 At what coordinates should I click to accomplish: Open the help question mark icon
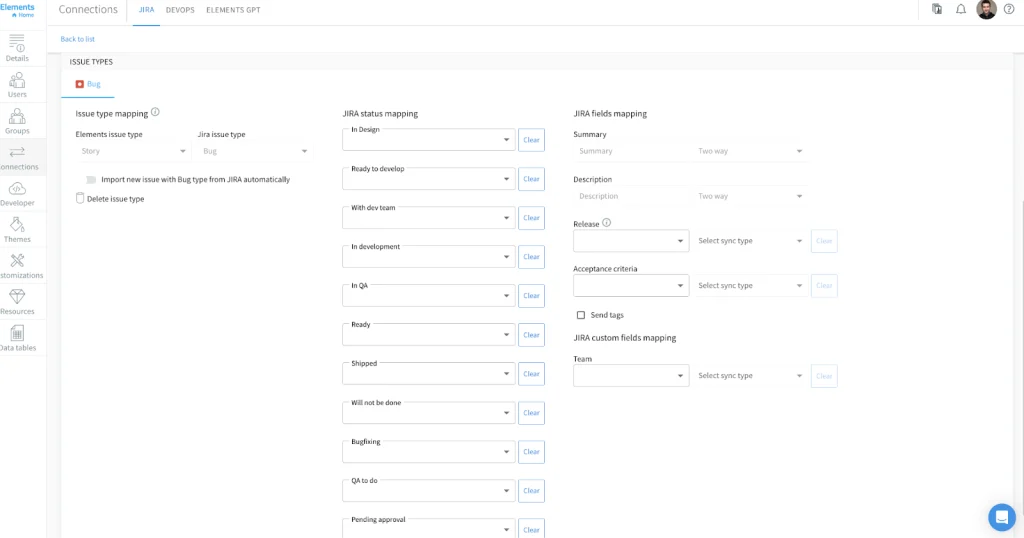(x=1008, y=9)
